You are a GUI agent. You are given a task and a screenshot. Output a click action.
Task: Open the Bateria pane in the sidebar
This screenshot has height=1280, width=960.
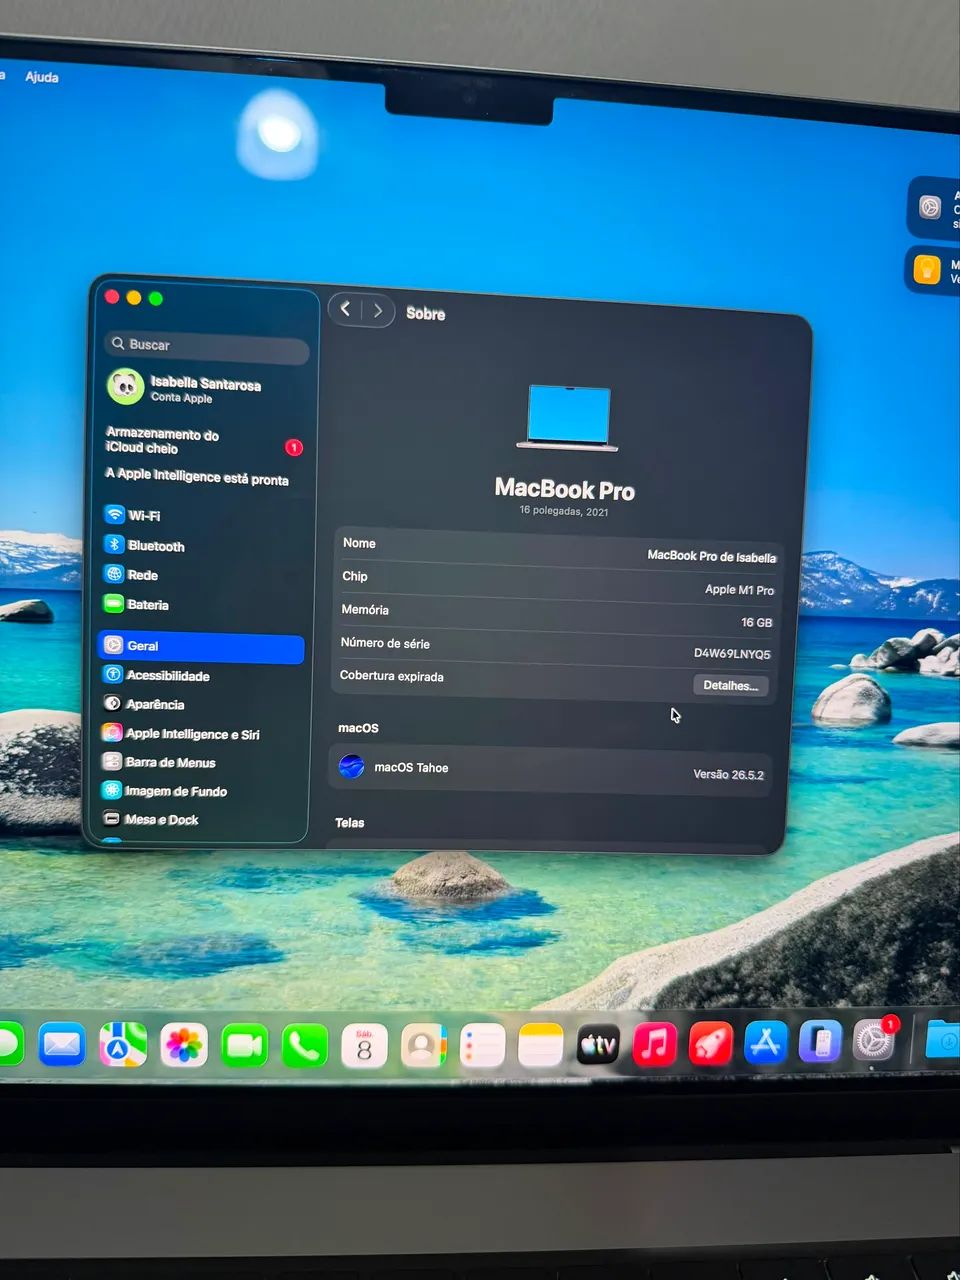click(136, 604)
